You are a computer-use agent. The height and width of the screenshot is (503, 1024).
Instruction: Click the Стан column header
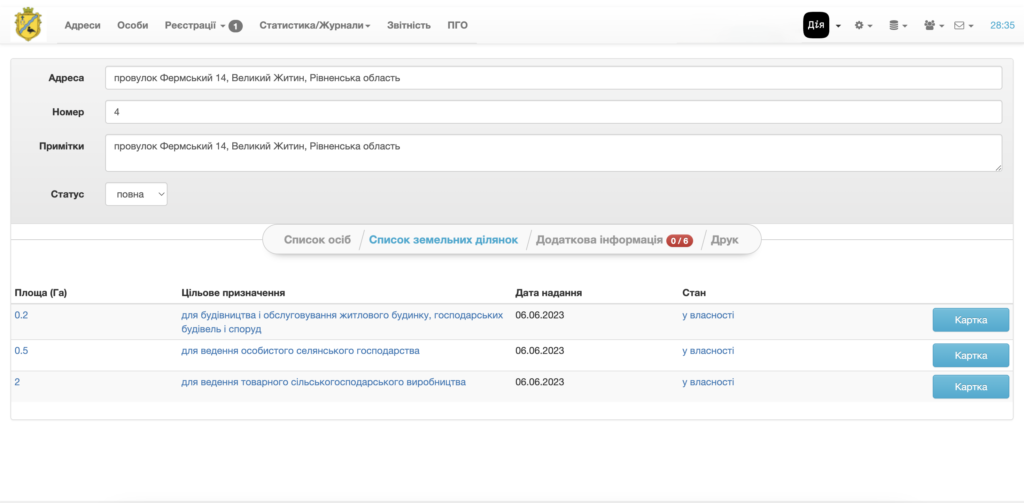point(694,293)
